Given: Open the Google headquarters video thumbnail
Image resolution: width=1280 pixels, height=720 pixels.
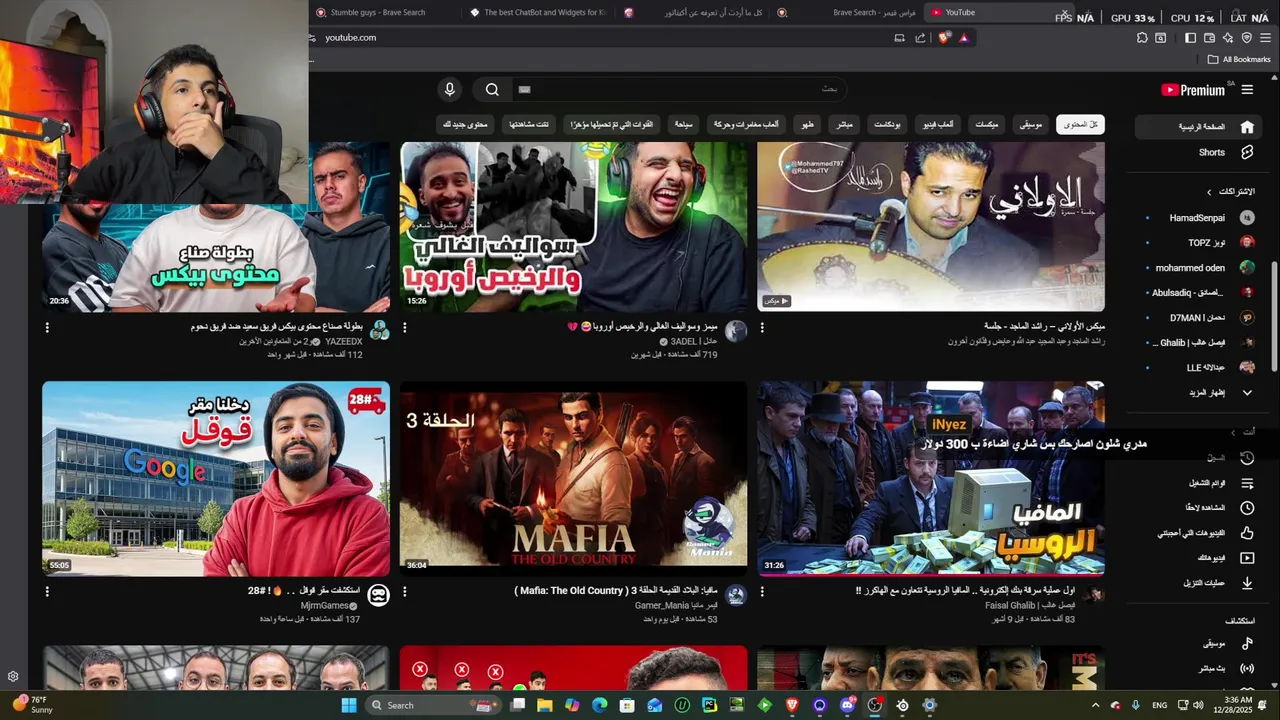Looking at the screenshot, I should pos(216,478).
